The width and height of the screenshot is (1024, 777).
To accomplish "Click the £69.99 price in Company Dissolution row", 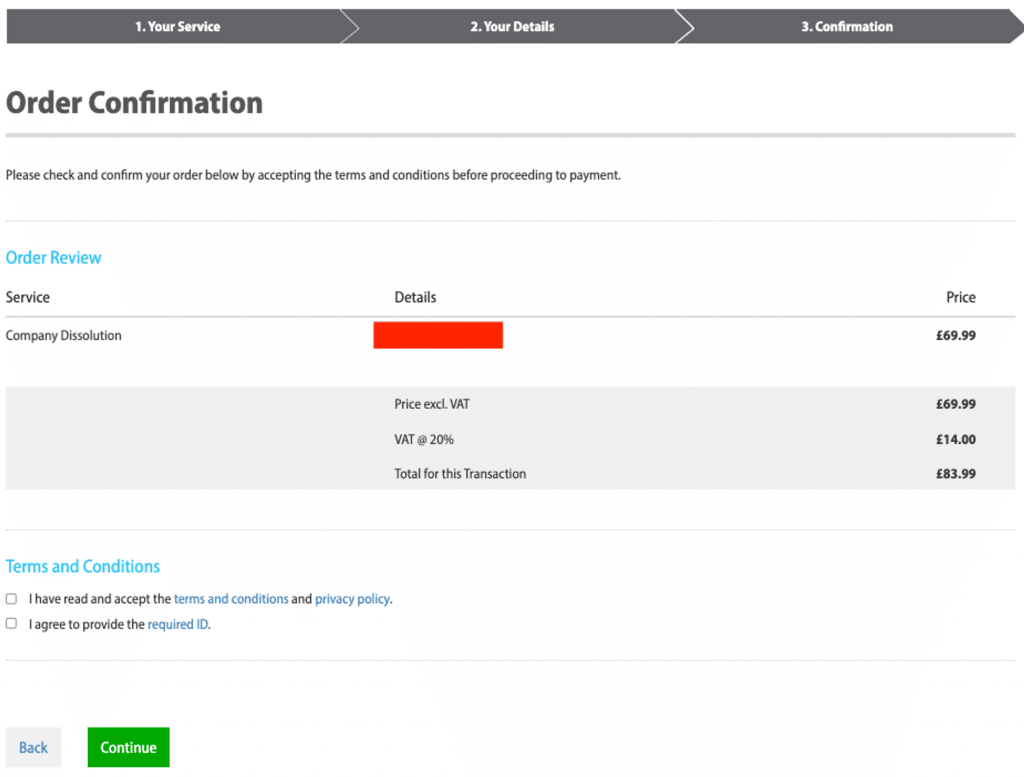I will click(955, 336).
